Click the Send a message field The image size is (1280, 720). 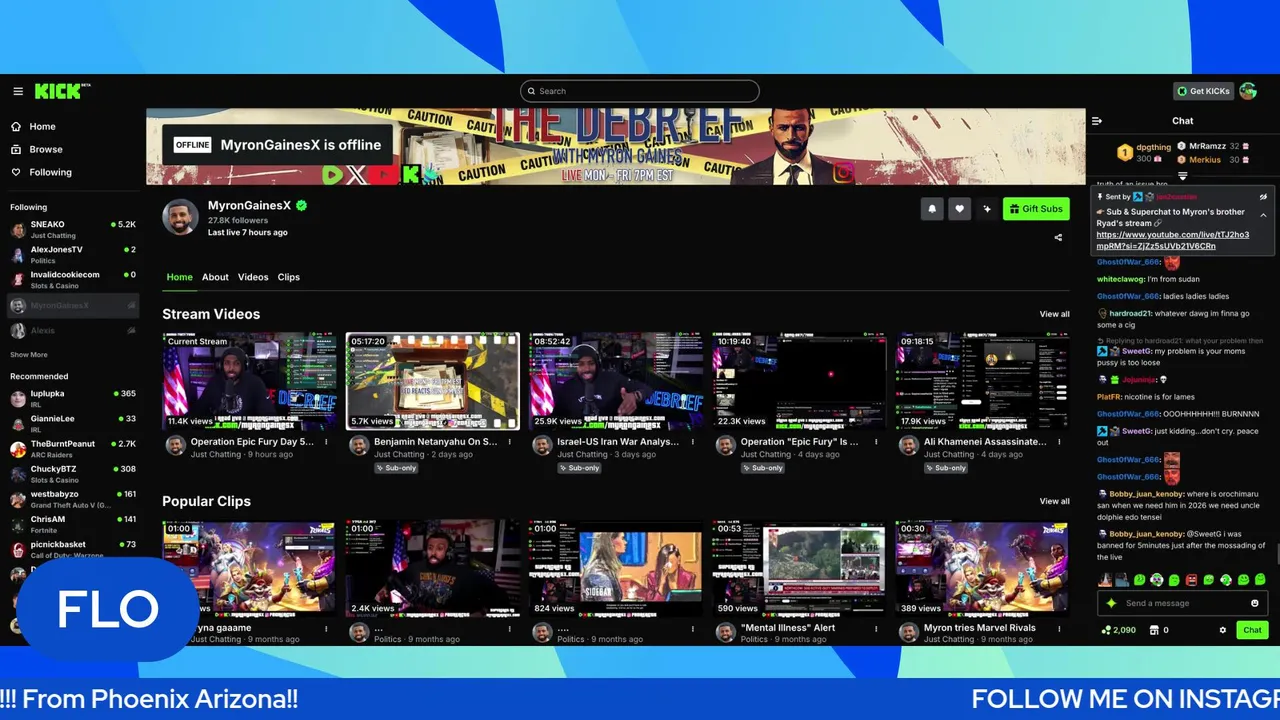coord(1183,603)
